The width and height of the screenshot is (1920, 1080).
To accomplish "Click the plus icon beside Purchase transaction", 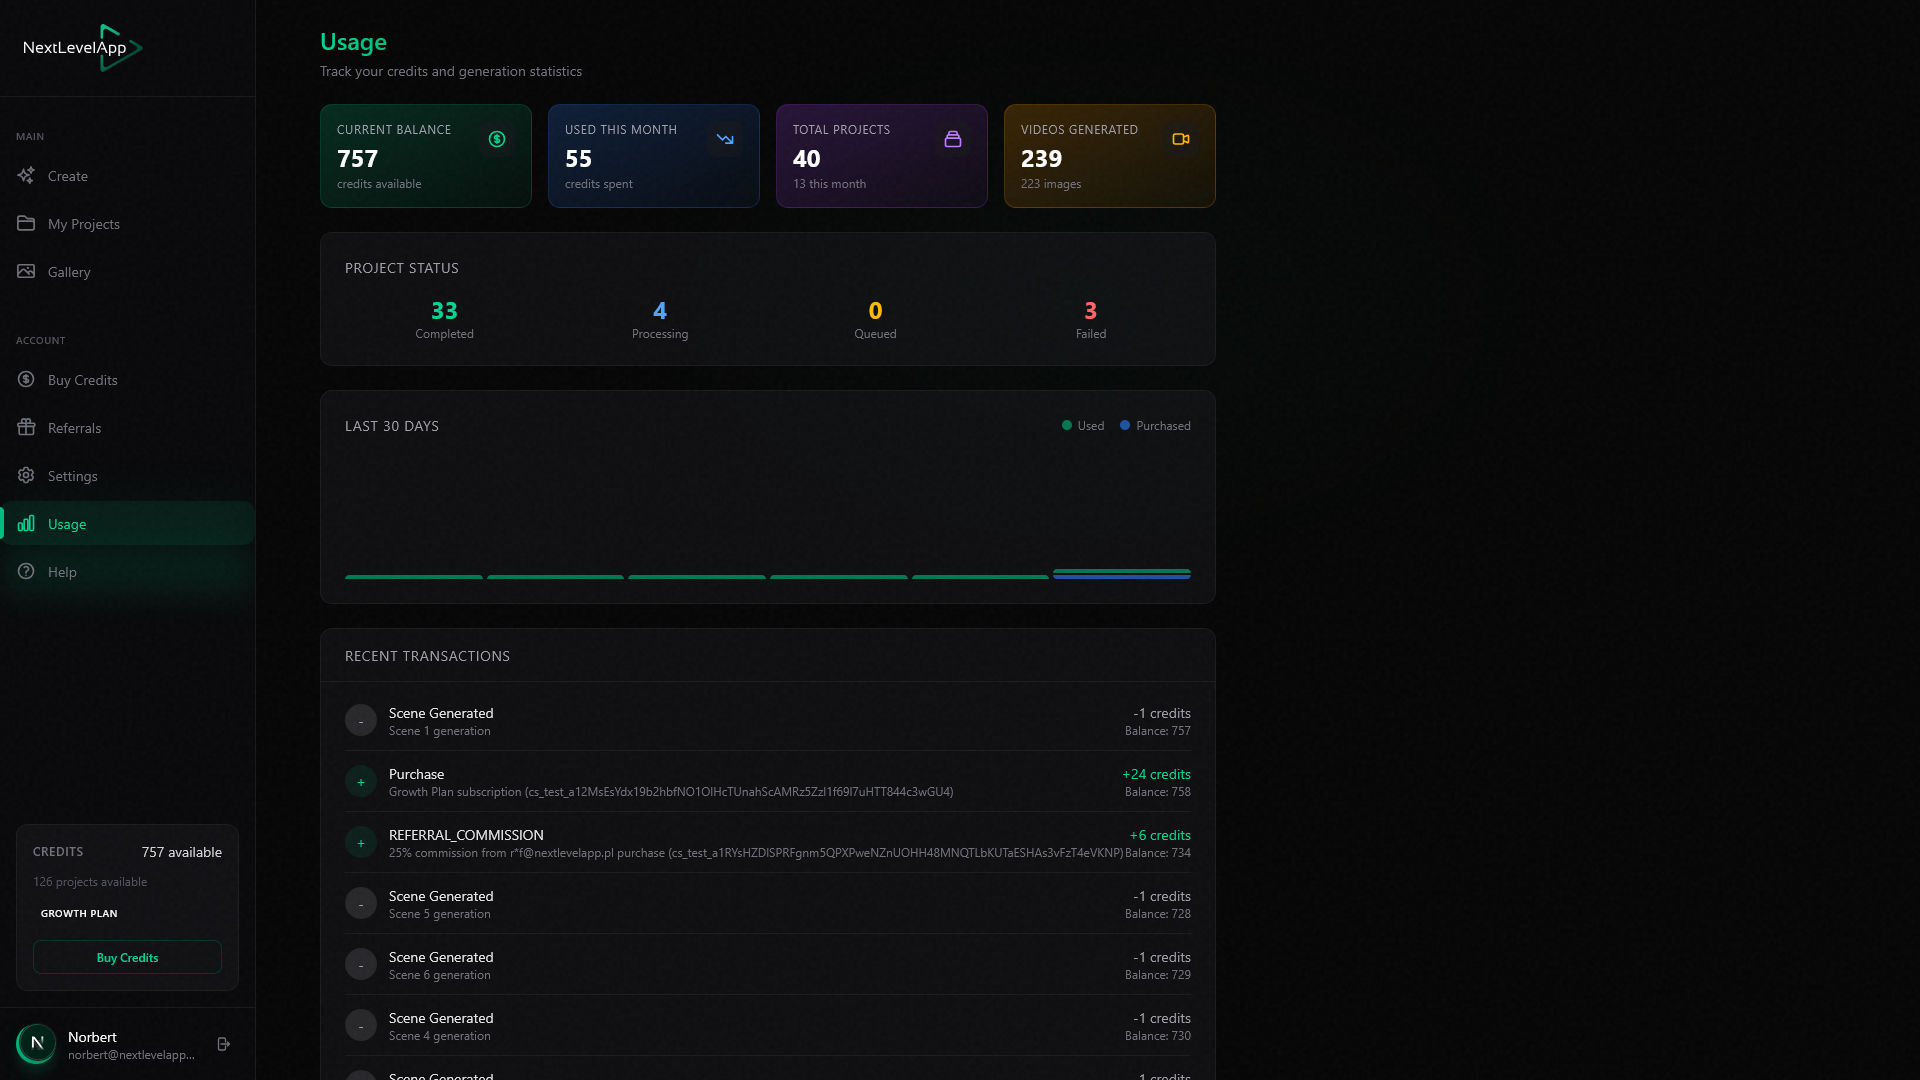I will click(x=361, y=782).
